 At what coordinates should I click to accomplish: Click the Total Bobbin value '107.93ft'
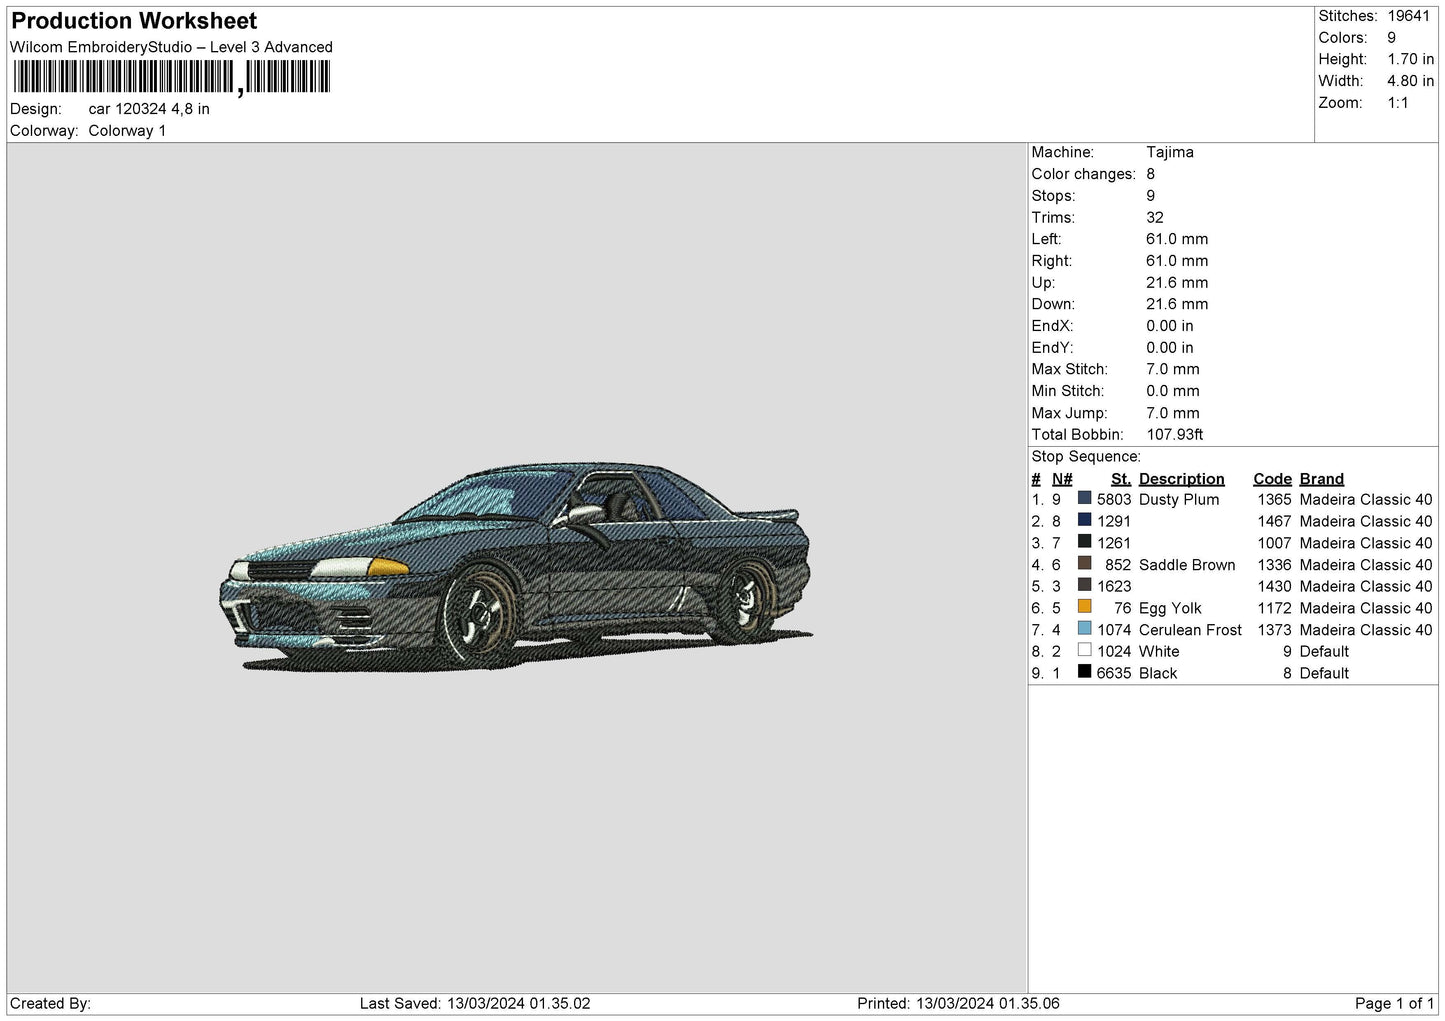click(1175, 435)
